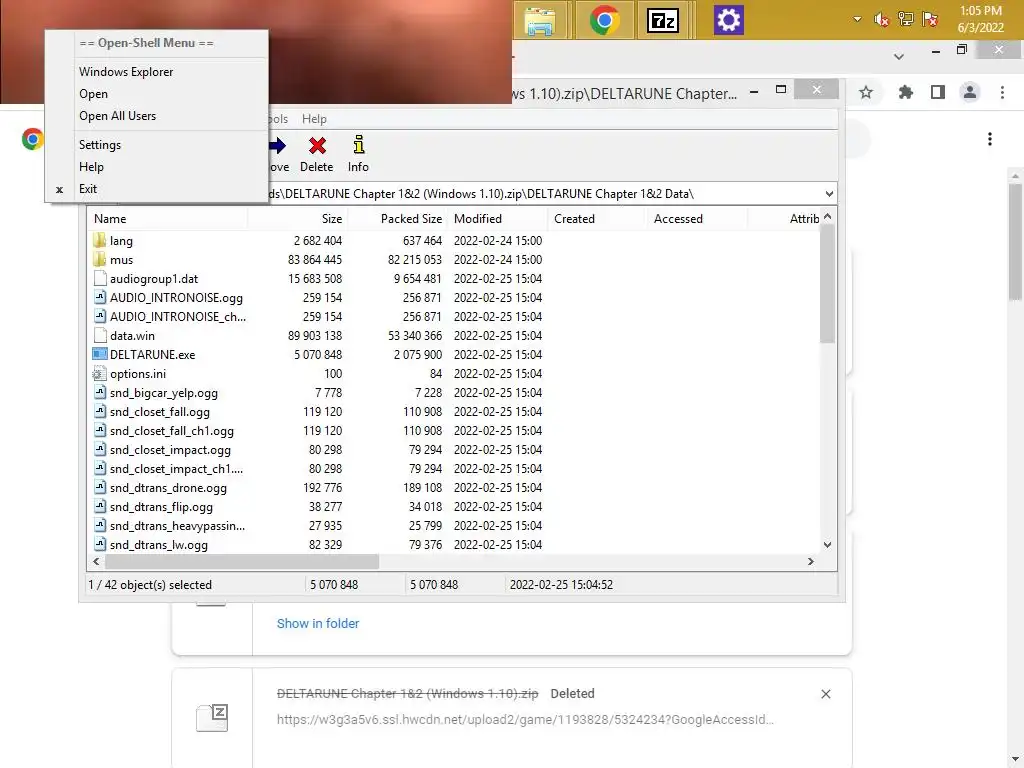
Task: Click the Move arrow icon in 7-Zip toolbar
Action: (x=278, y=146)
